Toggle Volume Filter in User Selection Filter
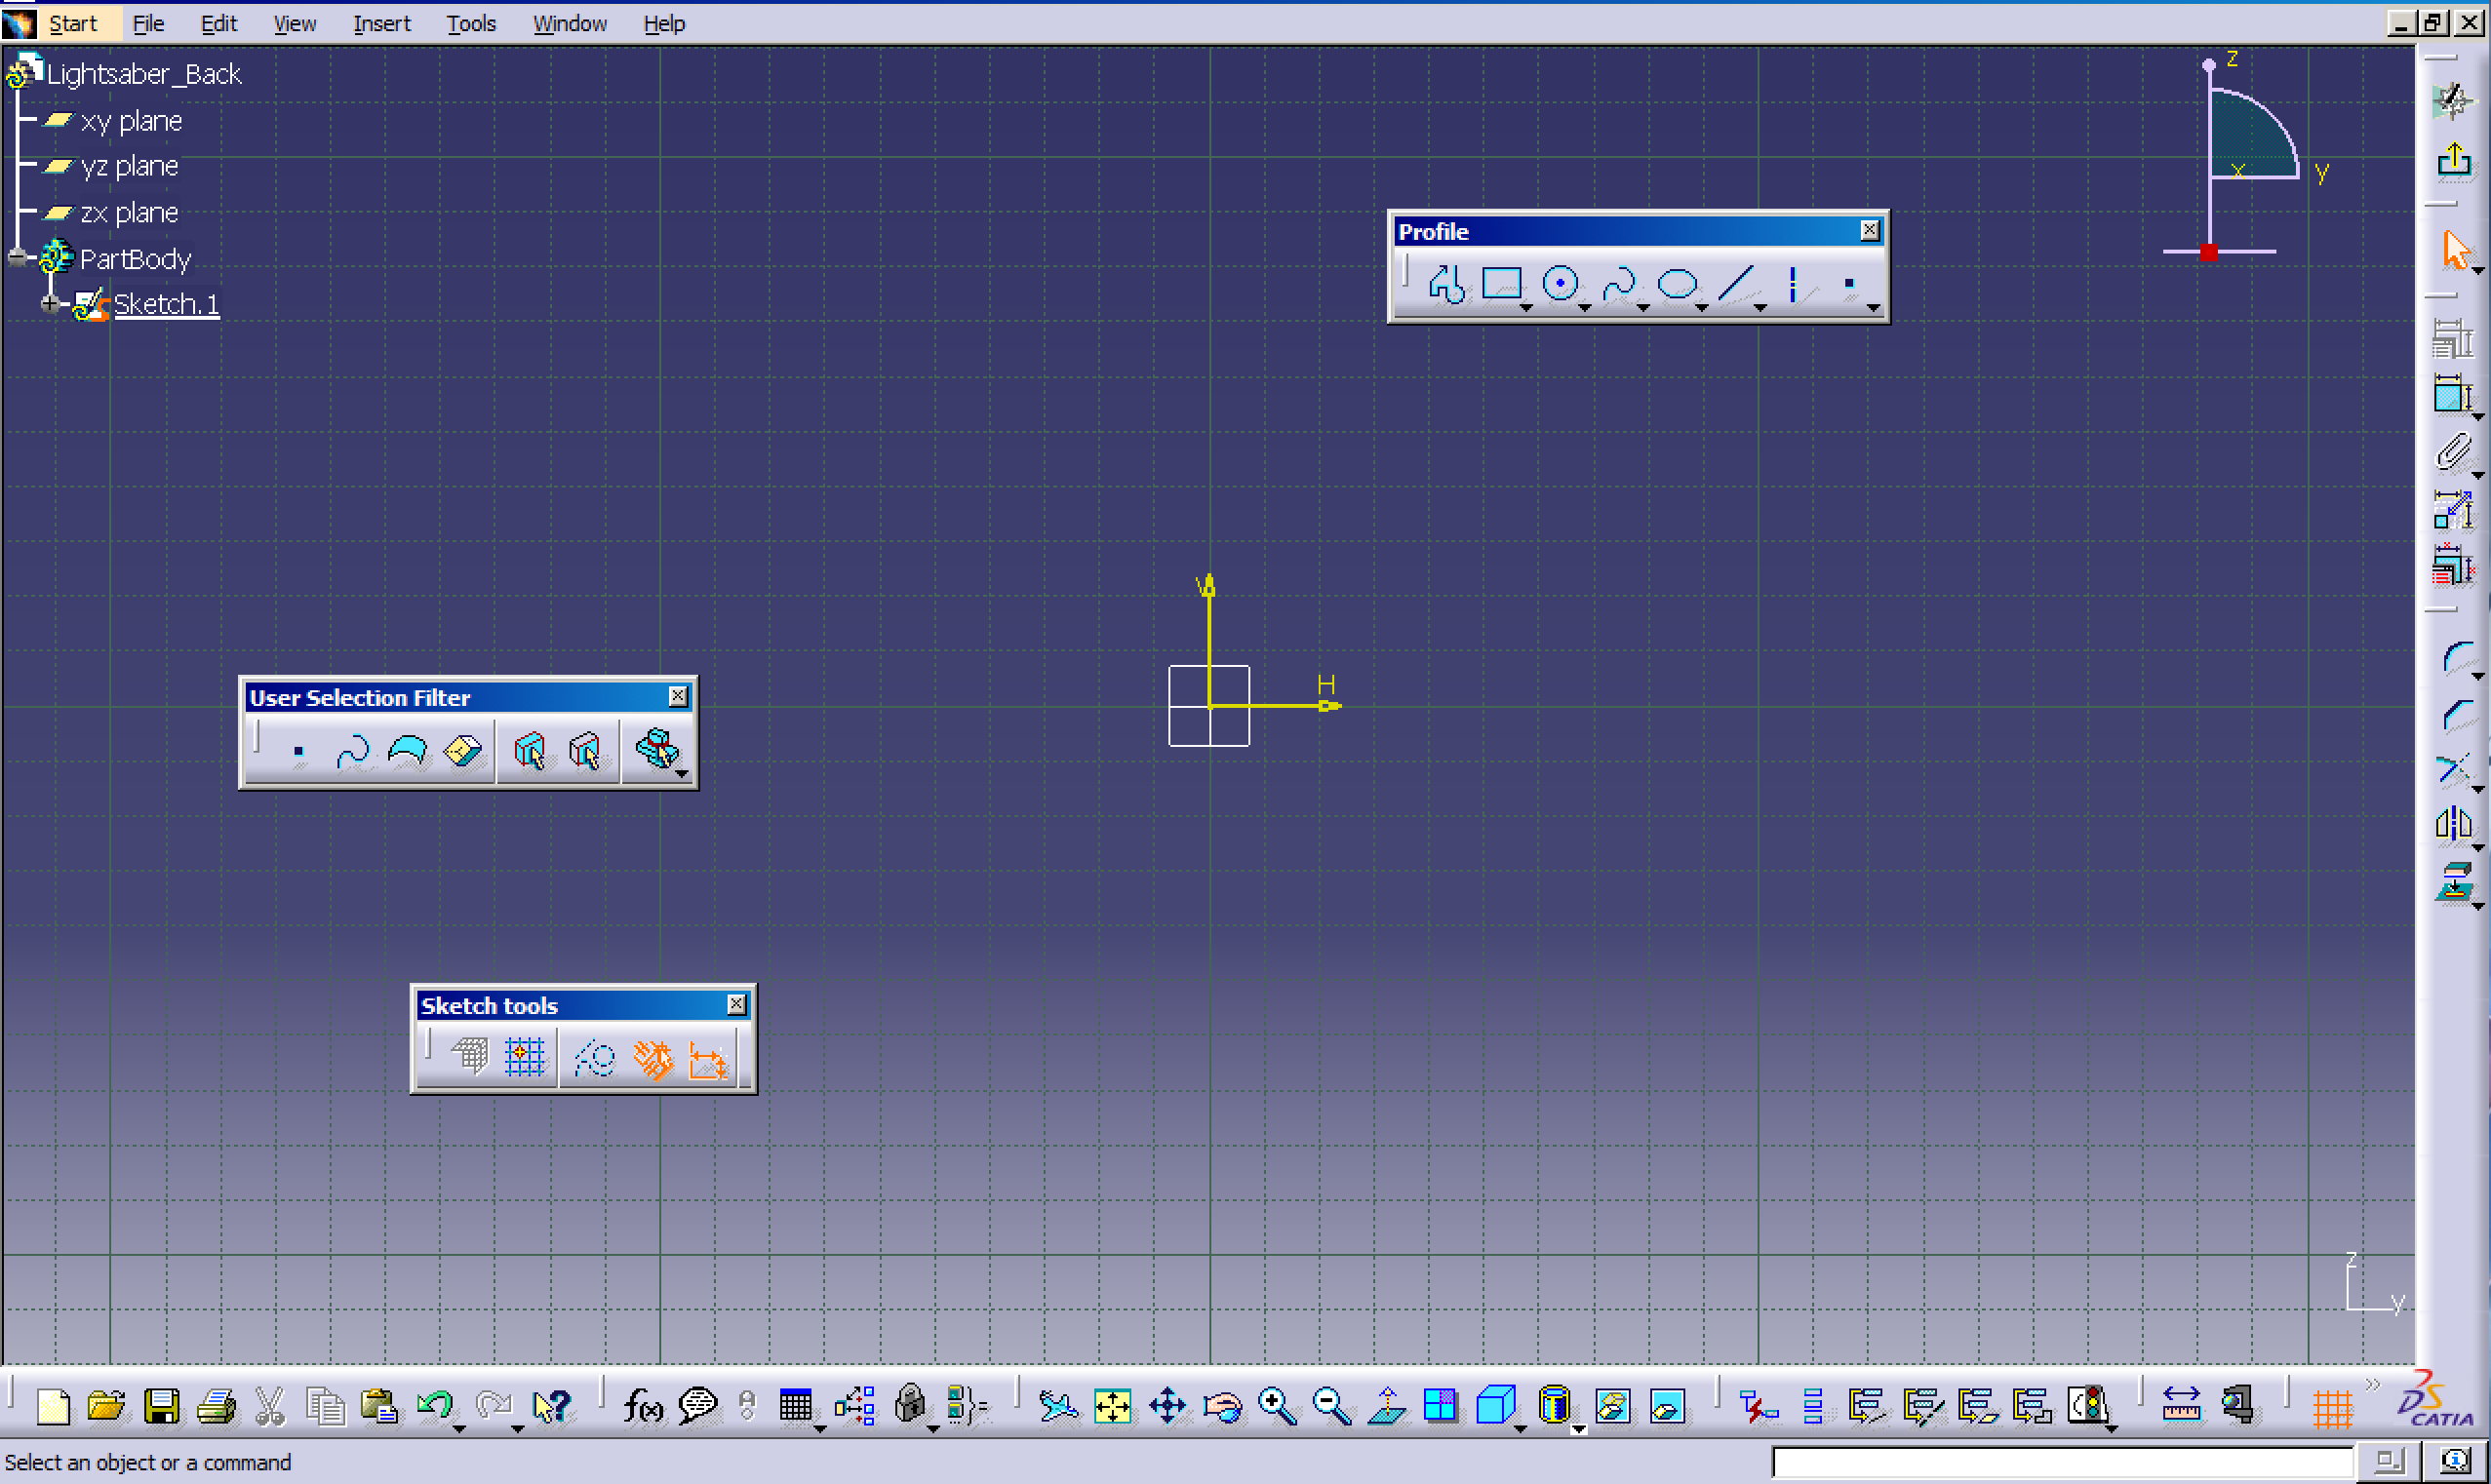Image resolution: width=2491 pixels, height=1484 pixels. click(x=463, y=750)
